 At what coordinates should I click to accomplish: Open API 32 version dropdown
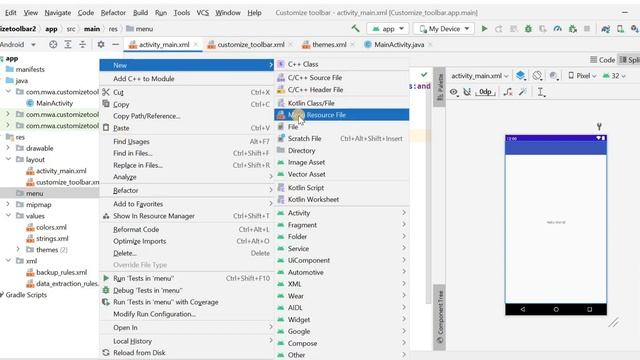point(614,76)
